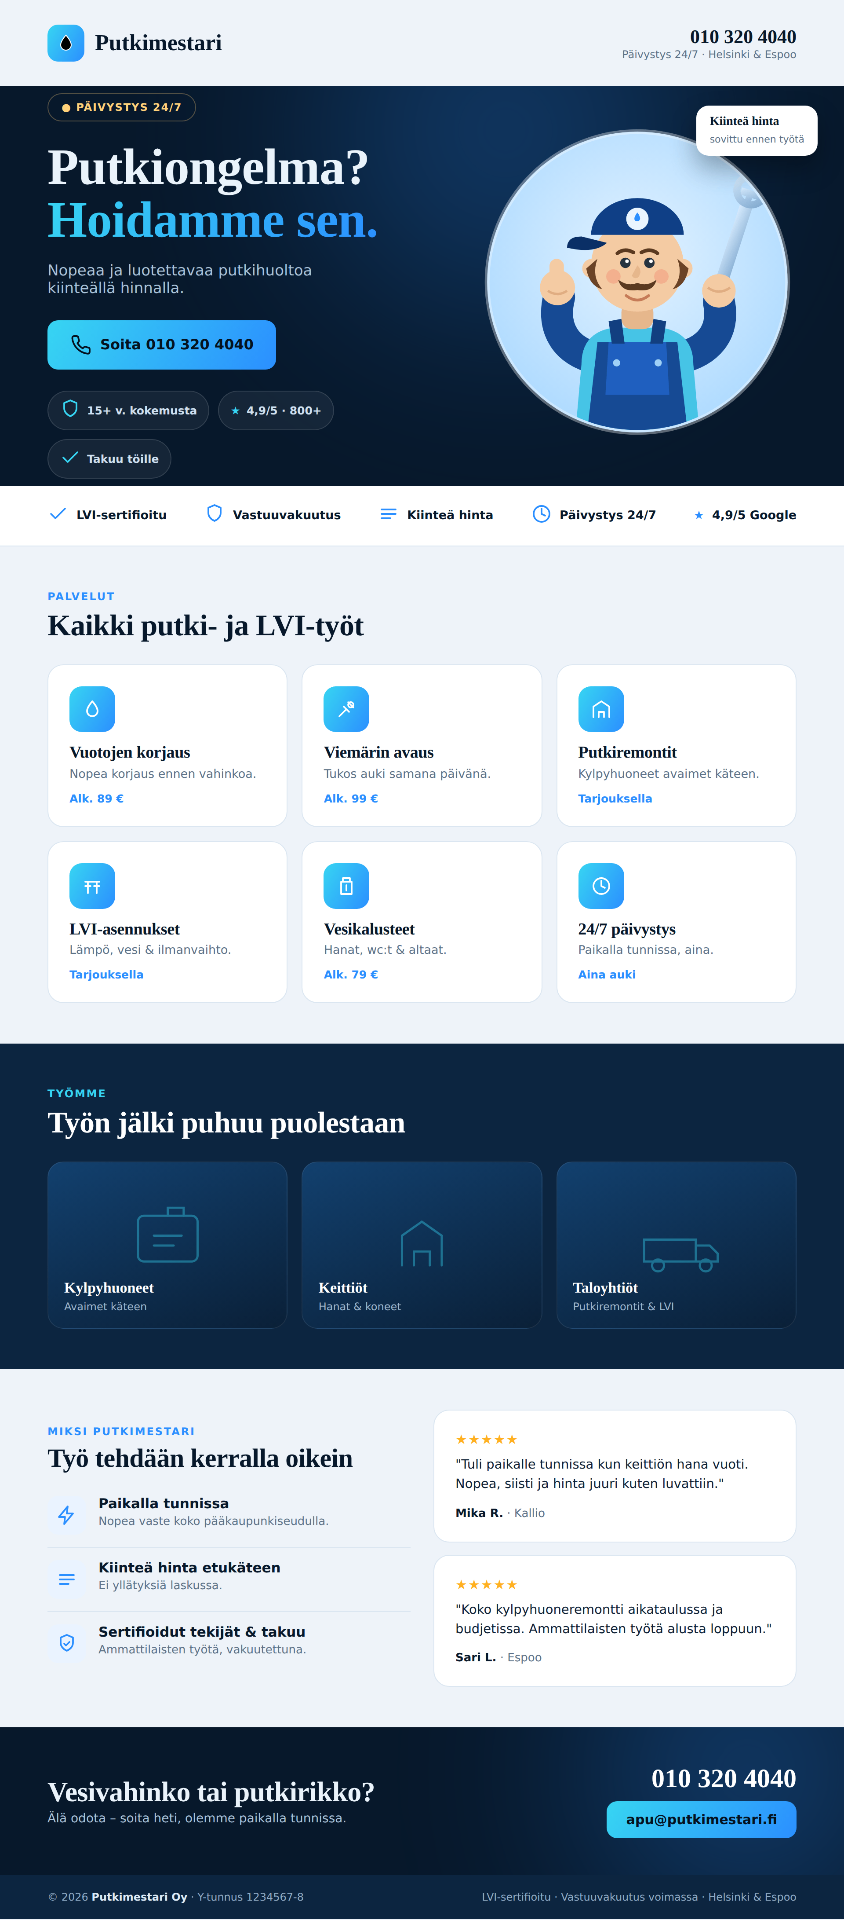
Task: Click the Vastuuvakuutus shield icon
Action: tap(214, 514)
